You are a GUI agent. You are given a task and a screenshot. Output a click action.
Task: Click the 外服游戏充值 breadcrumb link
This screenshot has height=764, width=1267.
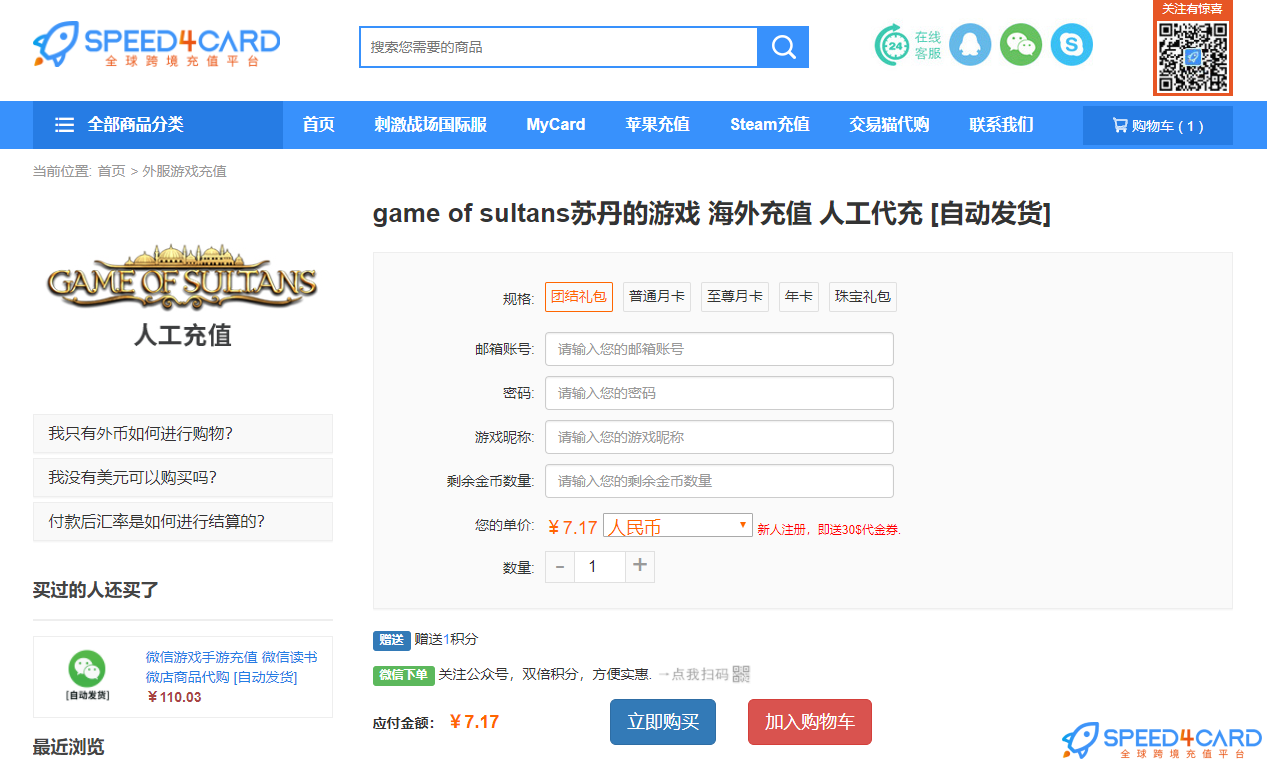[185, 171]
